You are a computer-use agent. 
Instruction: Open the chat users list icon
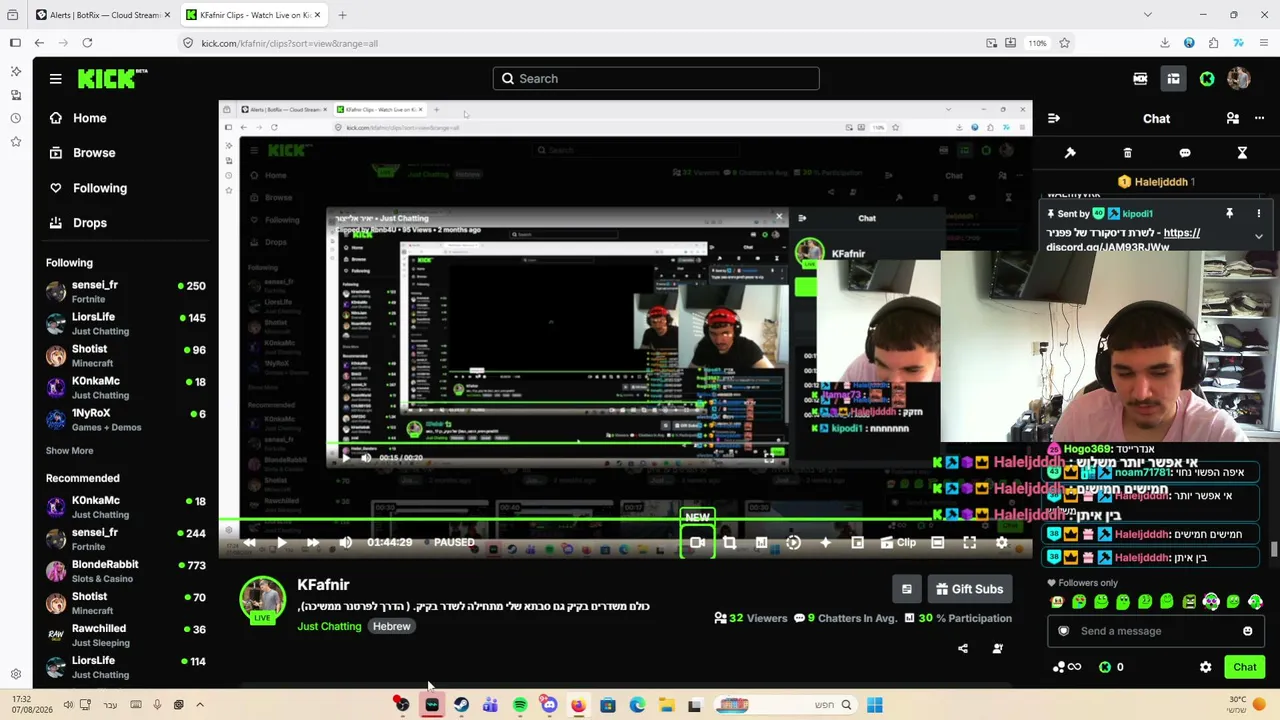(x=1233, y=118)
